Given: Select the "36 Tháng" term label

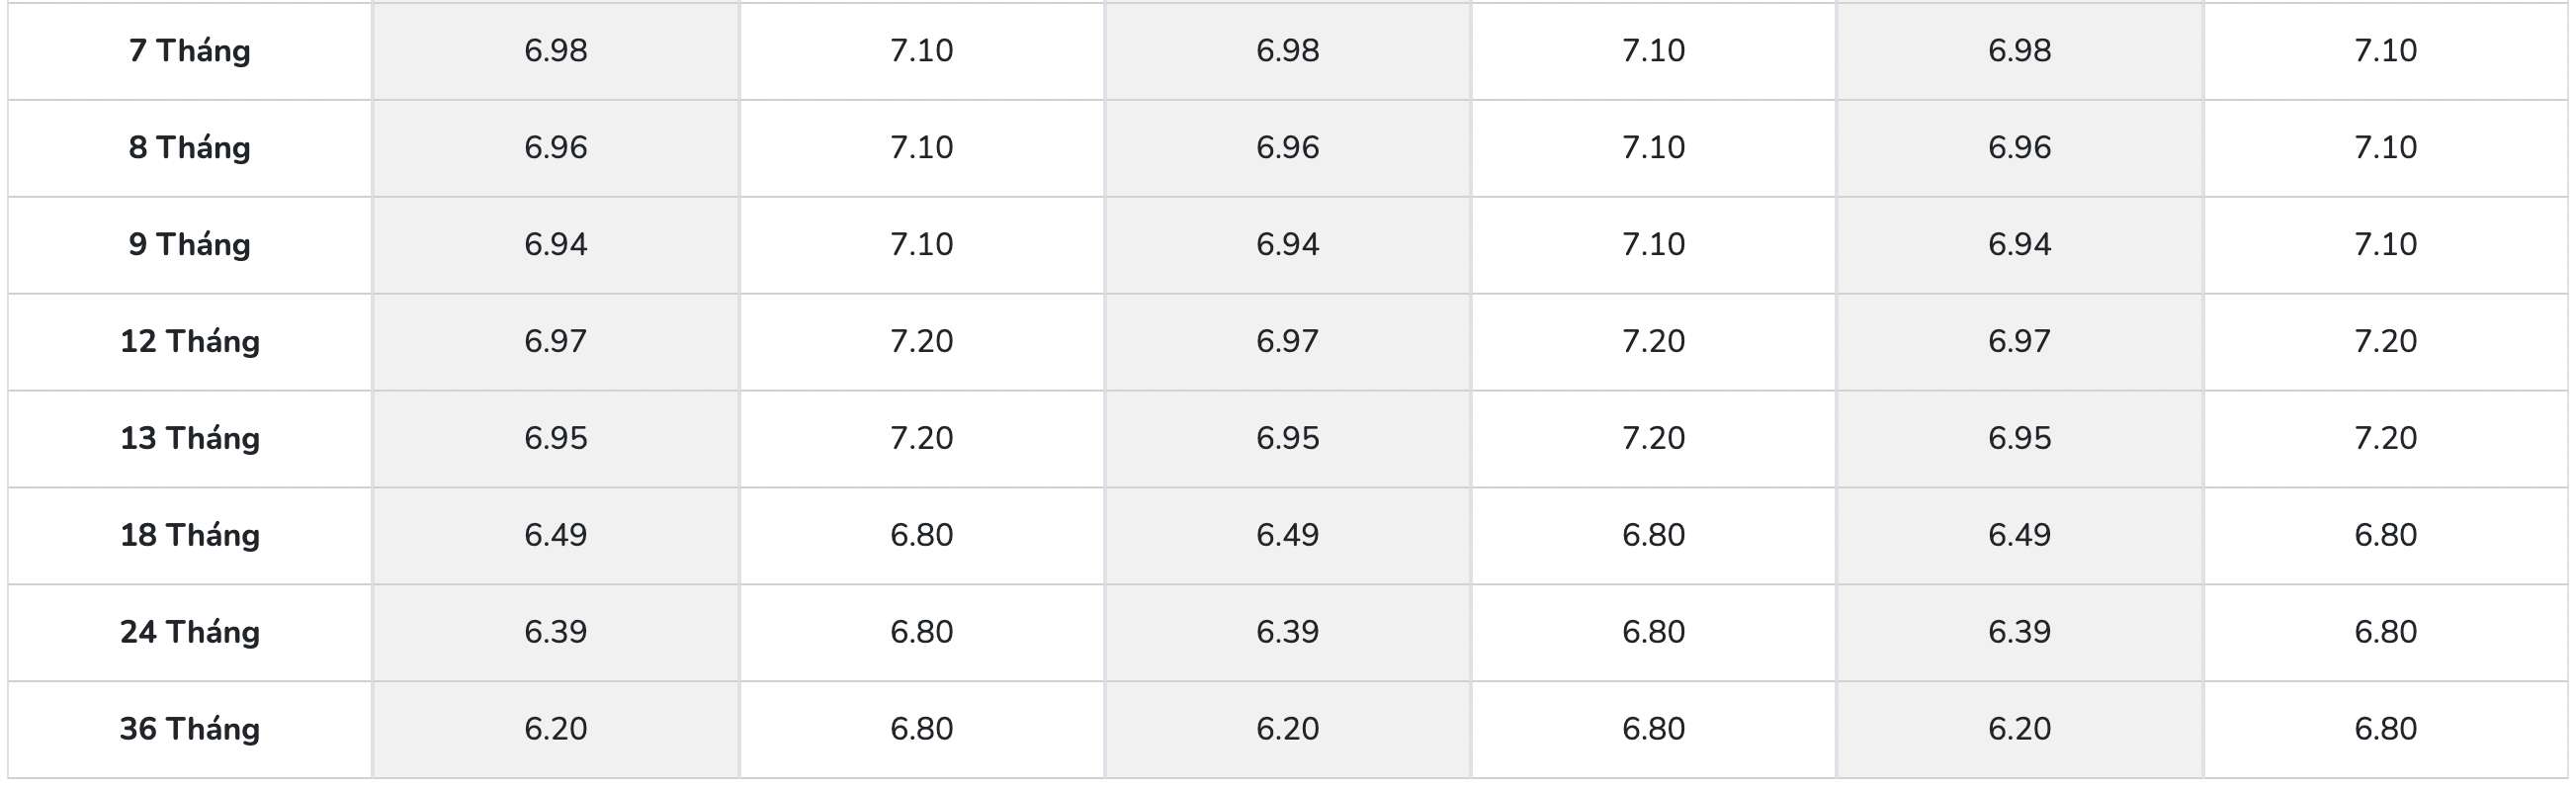Looking at the screenshot, I should (x=190, y=730).
